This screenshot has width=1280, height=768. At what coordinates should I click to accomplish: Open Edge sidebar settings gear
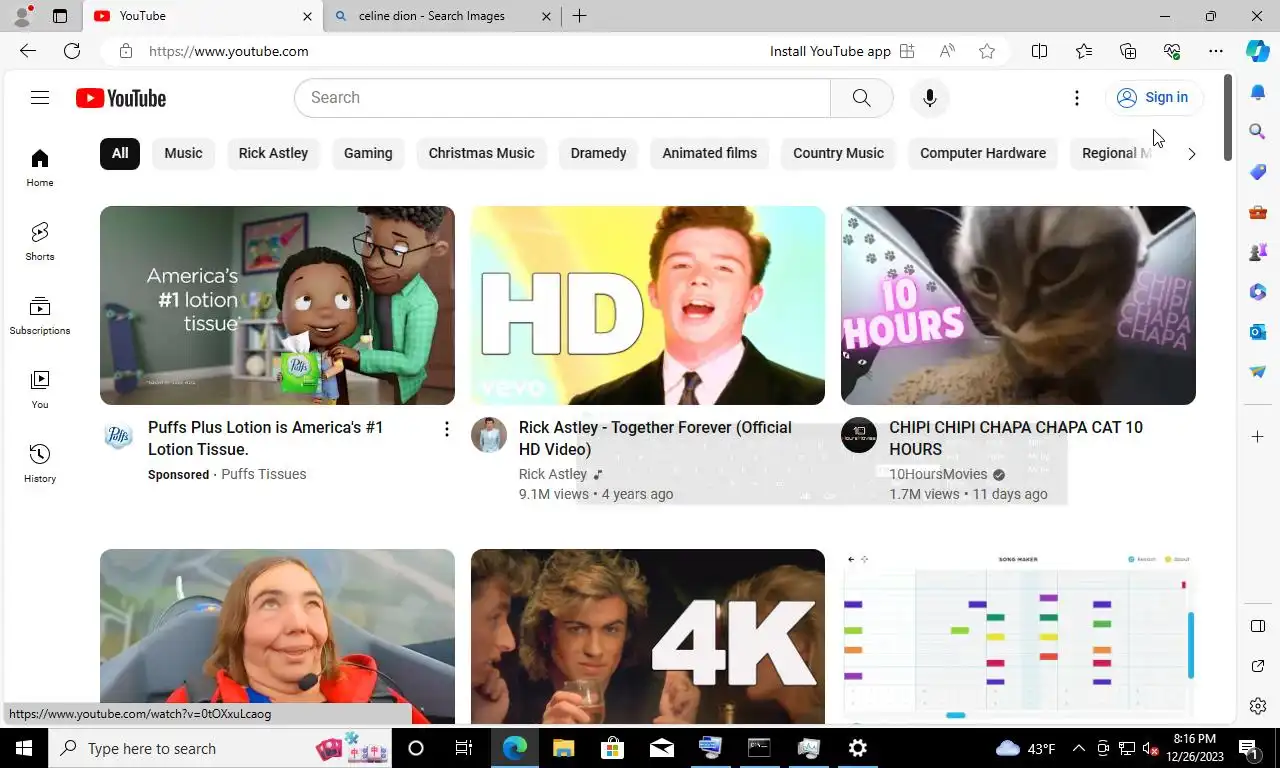click(x=1258, y=706)
